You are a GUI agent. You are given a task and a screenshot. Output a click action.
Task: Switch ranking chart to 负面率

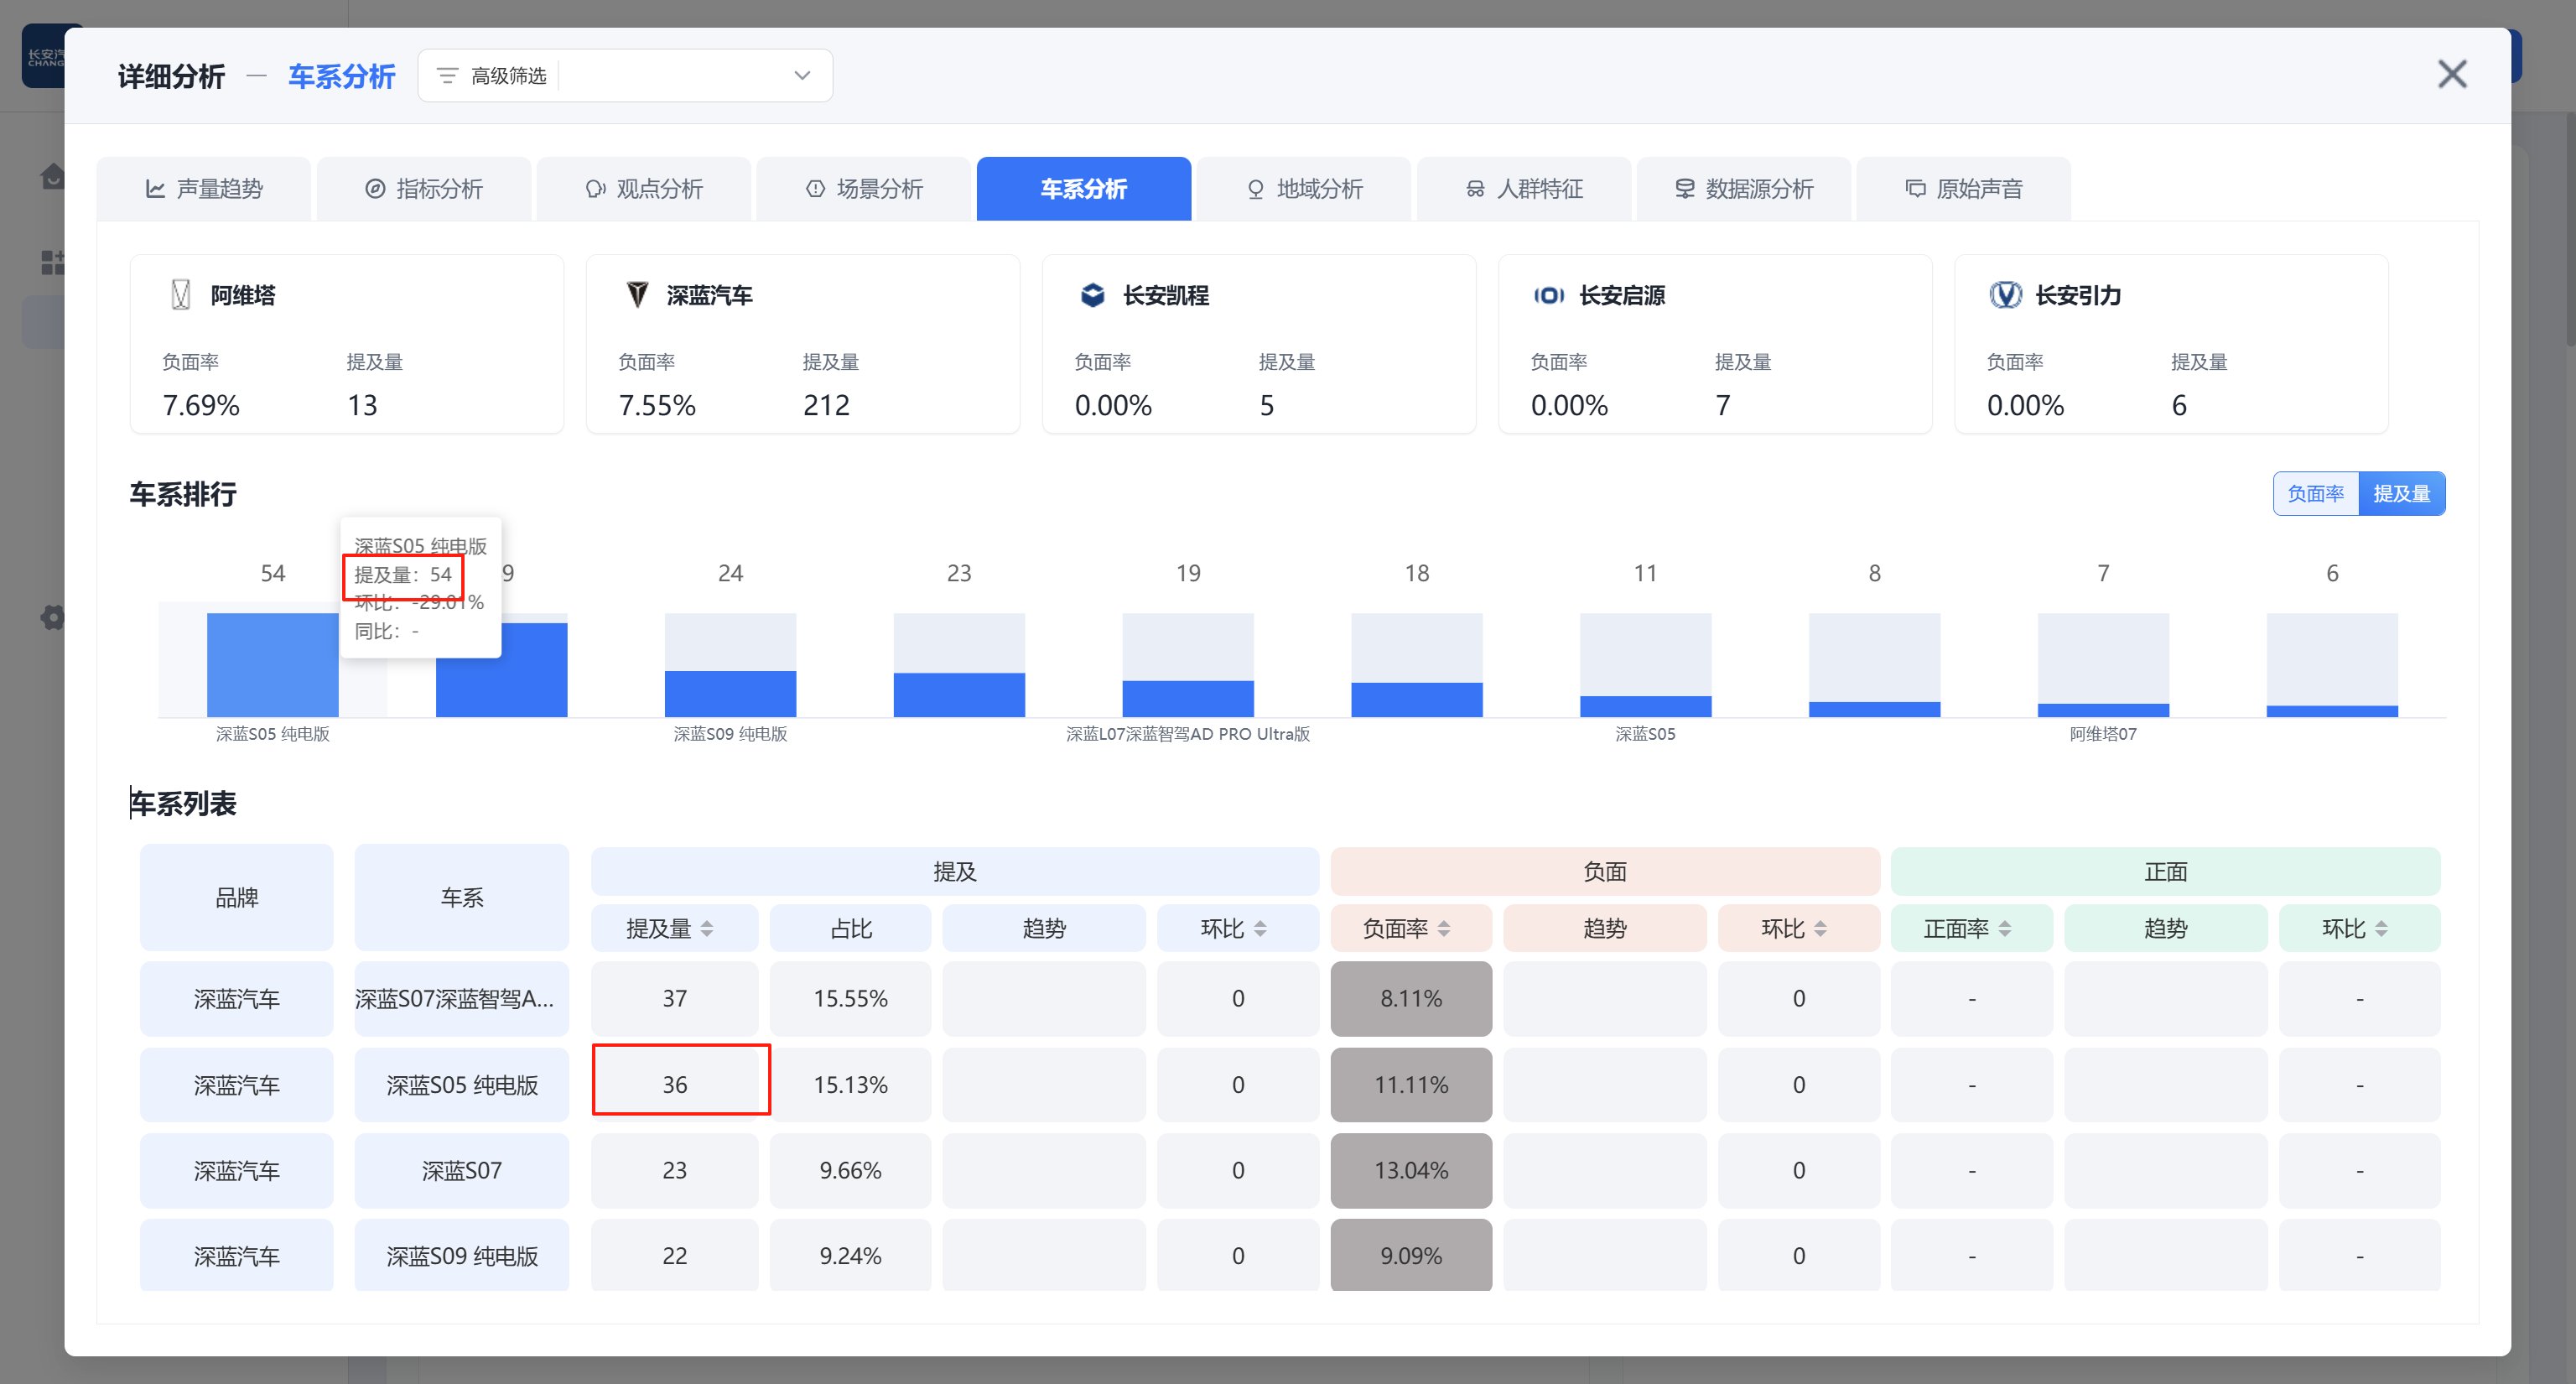click(x=2315, y=494)
